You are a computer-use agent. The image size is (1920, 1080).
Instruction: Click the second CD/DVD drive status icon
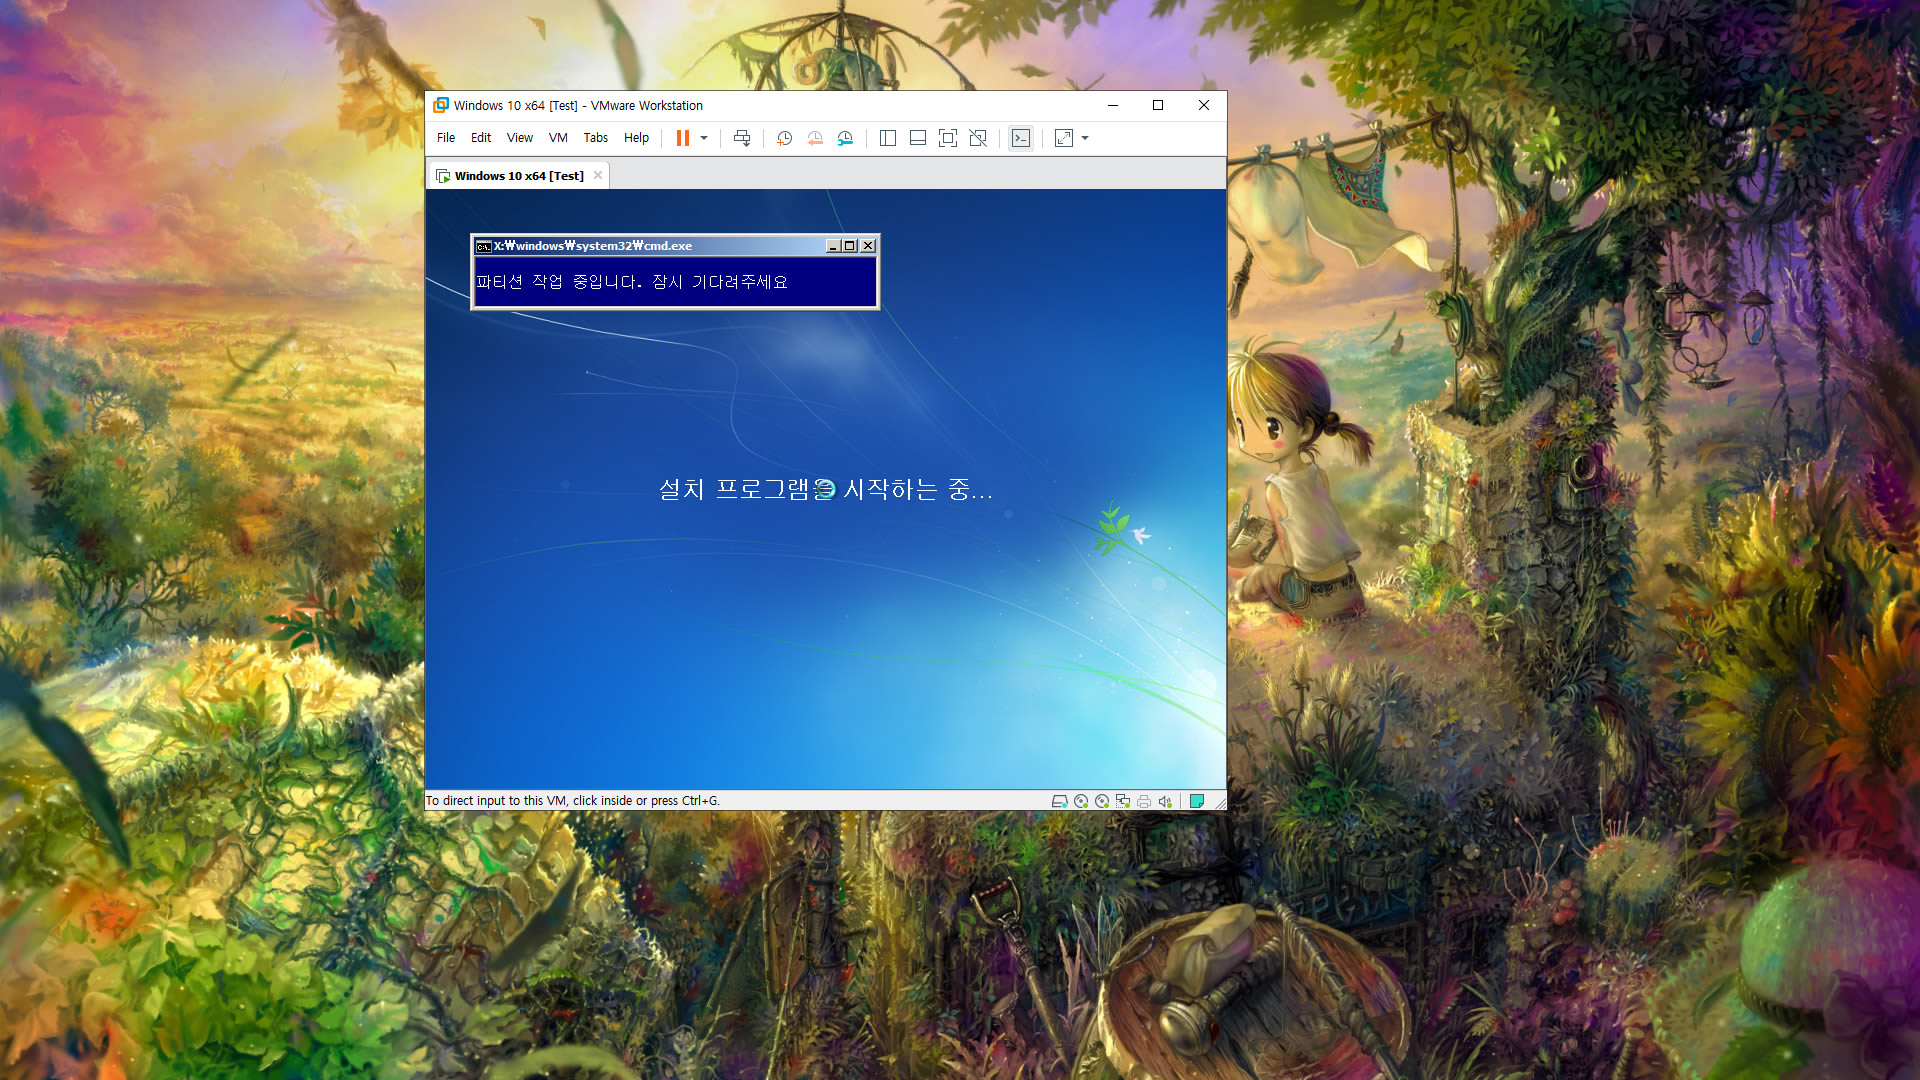(1102, 801)
